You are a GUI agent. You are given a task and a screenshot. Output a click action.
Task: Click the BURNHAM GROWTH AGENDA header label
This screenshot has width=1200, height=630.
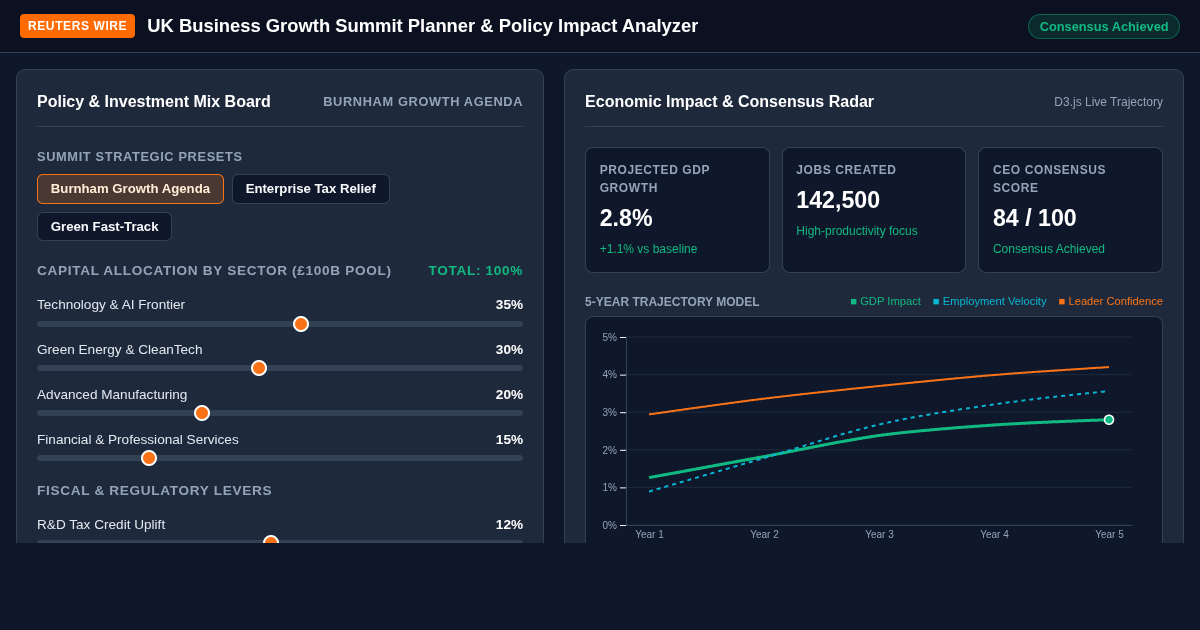[x=423, y=102]
